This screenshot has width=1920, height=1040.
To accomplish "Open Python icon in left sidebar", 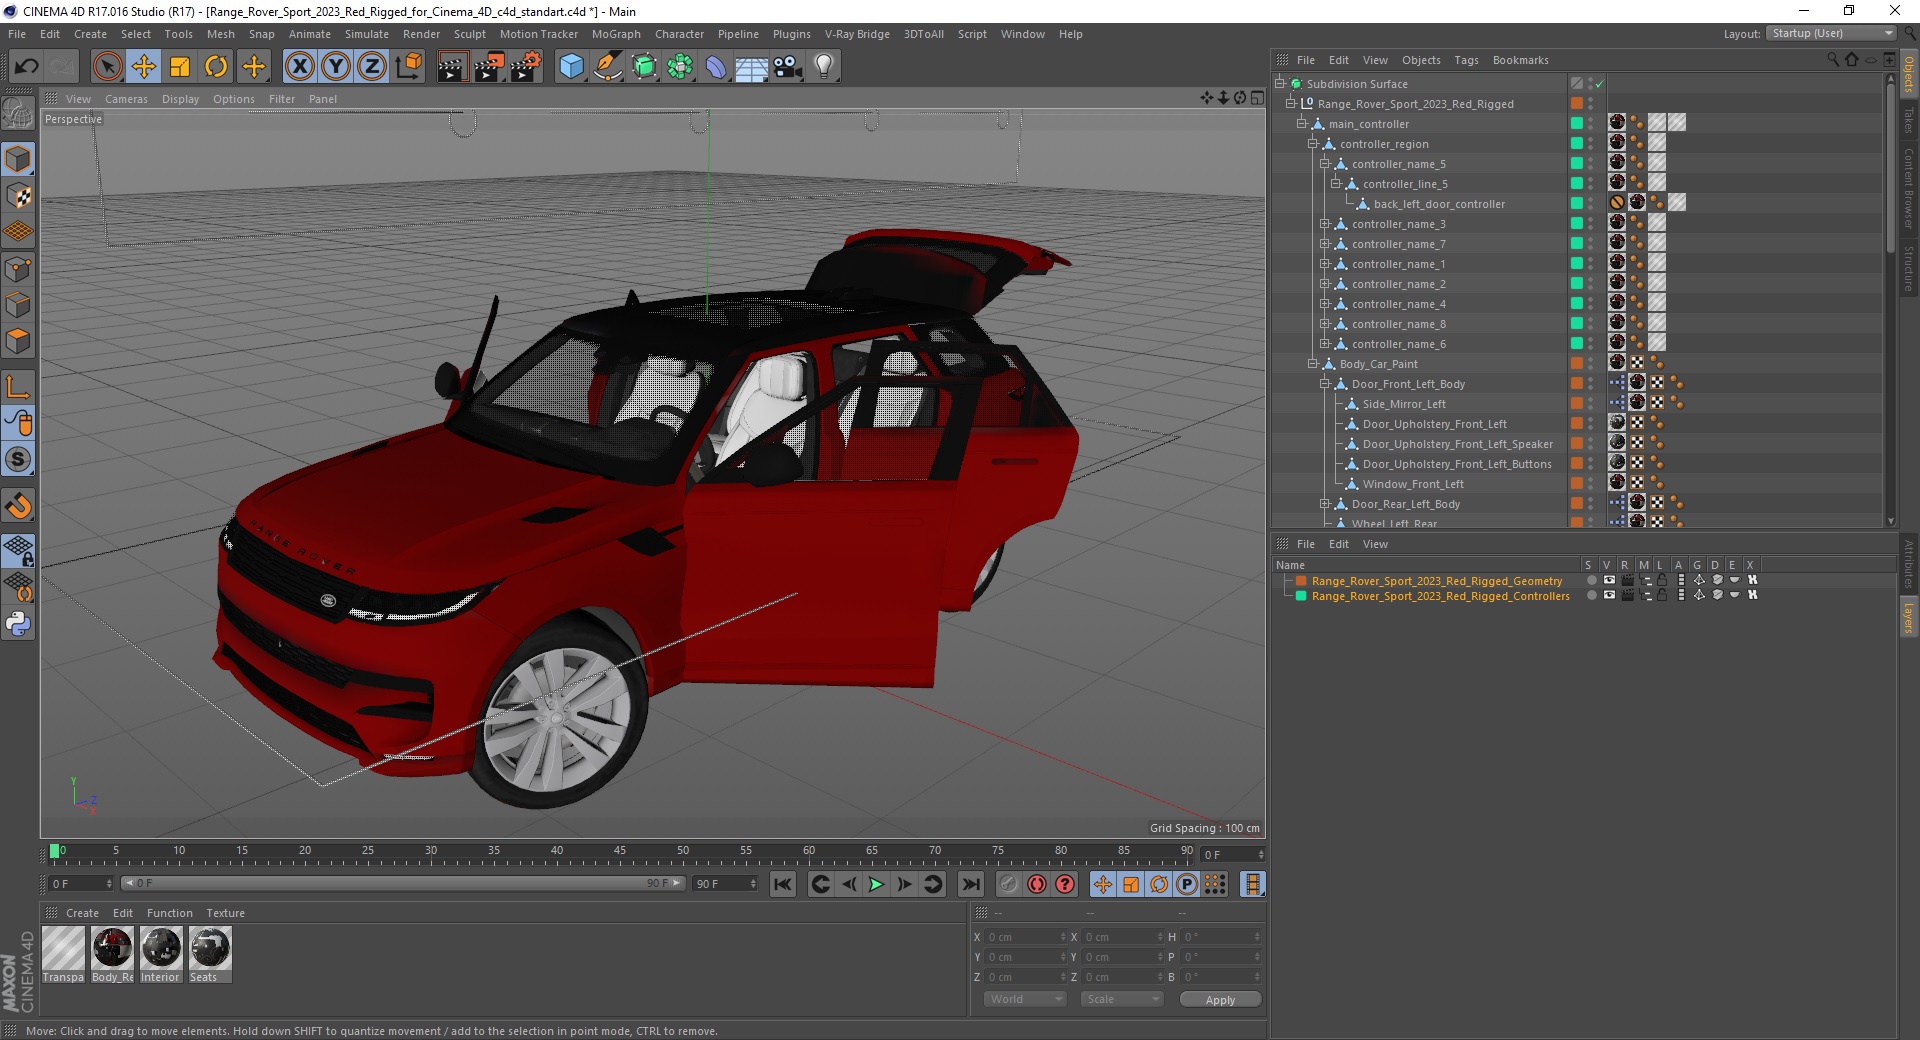I will (x=18, y=624).
